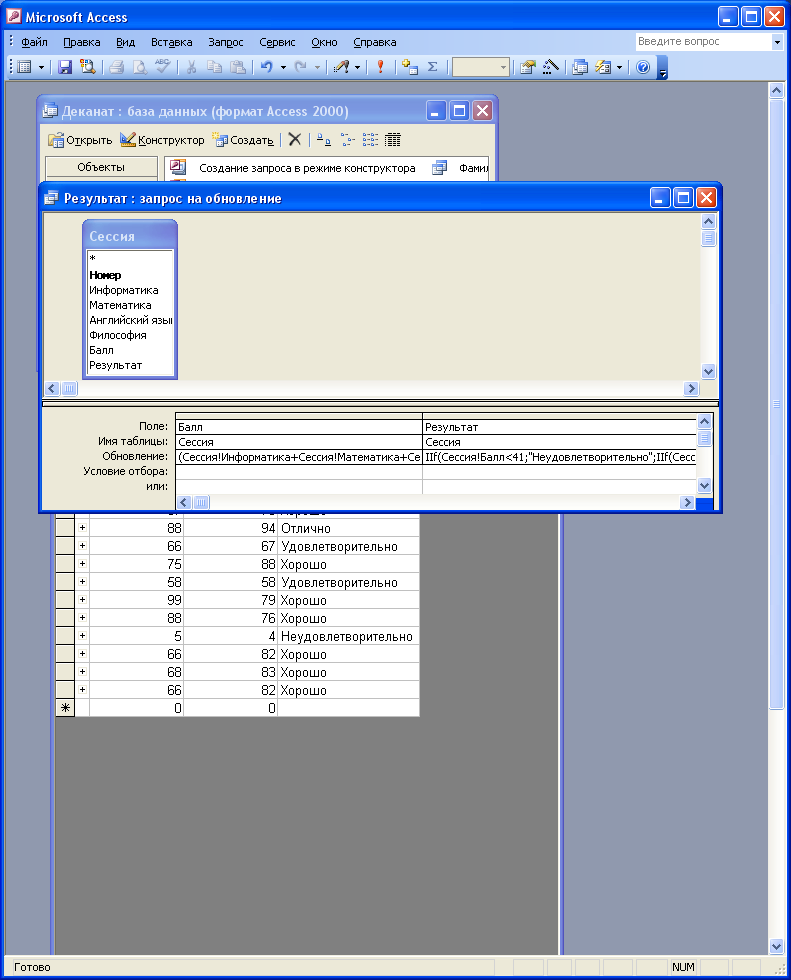The height and width of the screenshot is (980, 791).
Task: Click the Properties toolbar icon
Action: pos(528,67)
